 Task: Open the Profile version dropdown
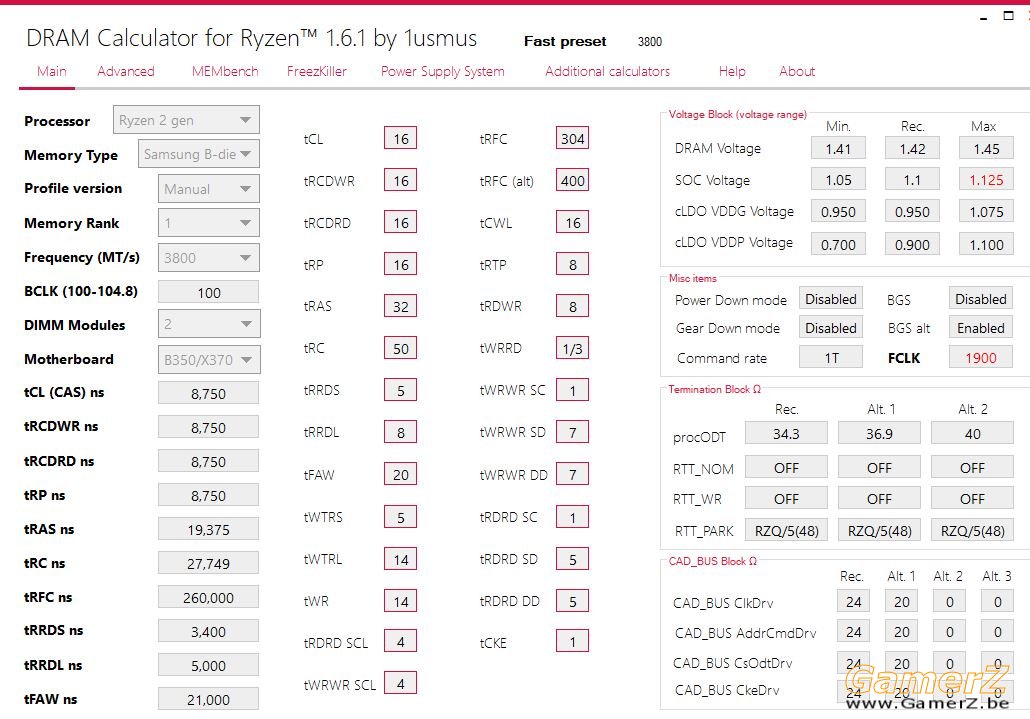[208, 188]
